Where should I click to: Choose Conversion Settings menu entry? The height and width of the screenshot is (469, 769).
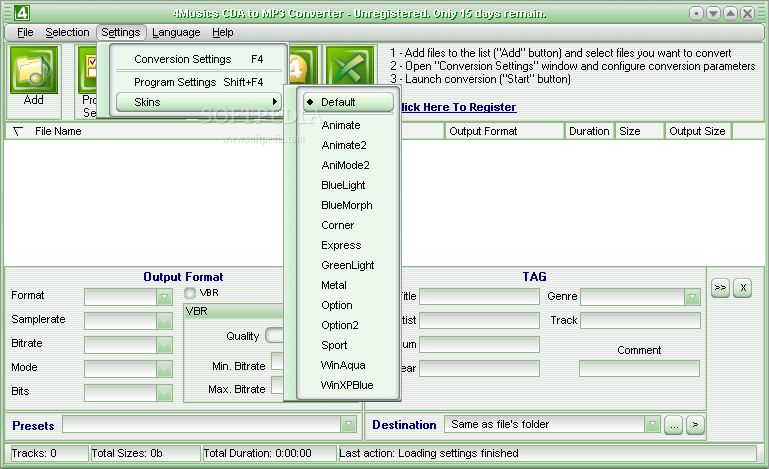[199, 59]
